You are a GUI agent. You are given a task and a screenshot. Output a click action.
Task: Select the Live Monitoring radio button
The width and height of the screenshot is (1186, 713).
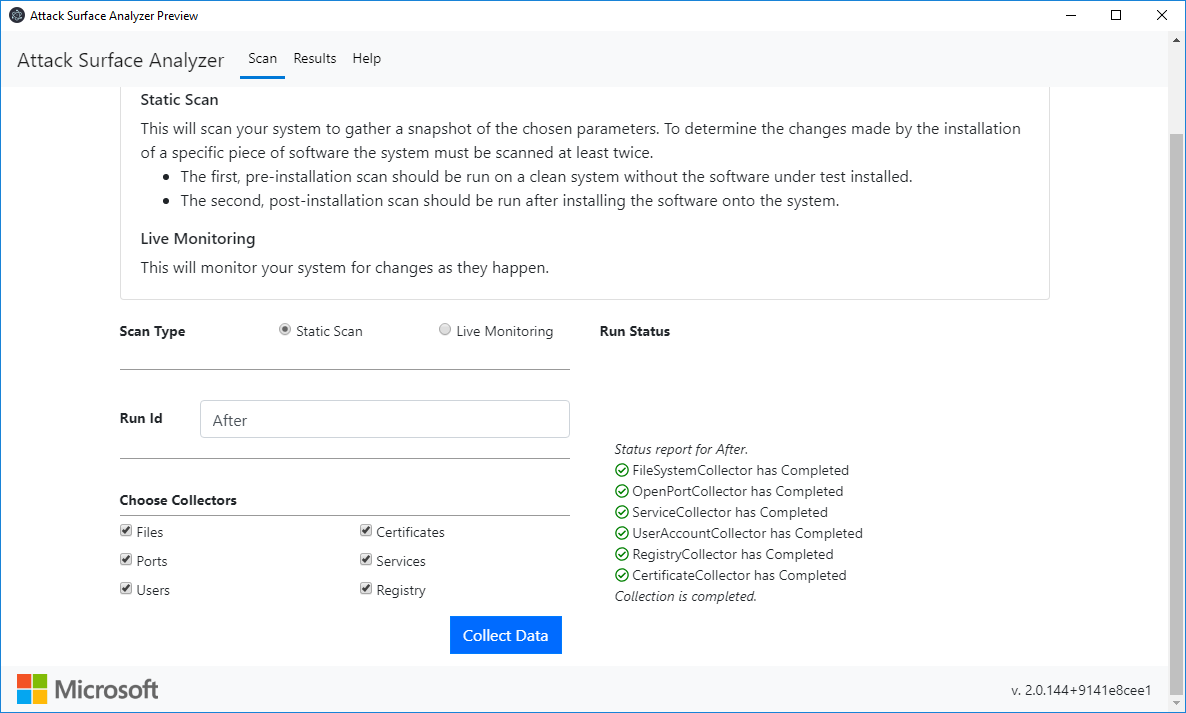pyautogui.click(x=445, y=330)
